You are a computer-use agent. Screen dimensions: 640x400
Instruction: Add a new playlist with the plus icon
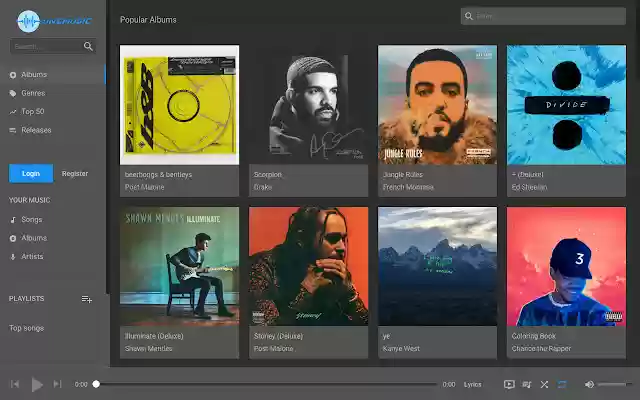(87, 299)
